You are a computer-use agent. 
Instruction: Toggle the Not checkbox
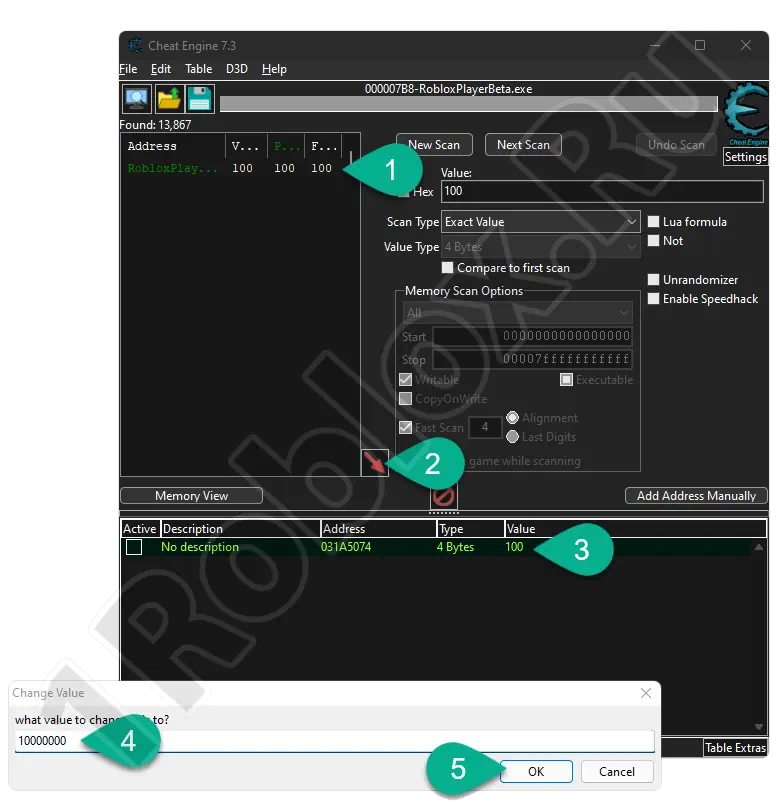click(x=653, y=241)
